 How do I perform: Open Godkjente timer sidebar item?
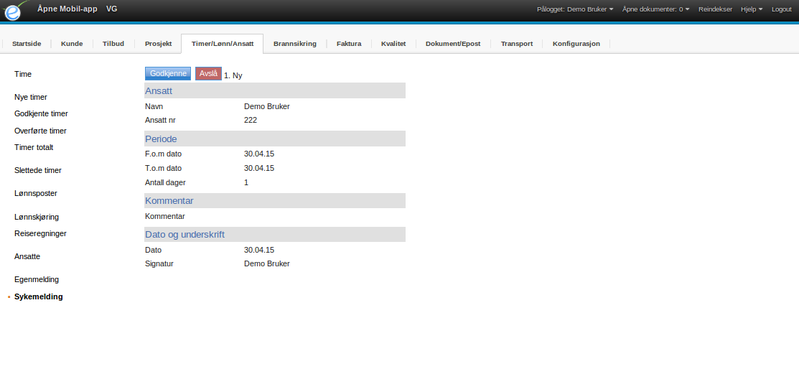[41, 114]
